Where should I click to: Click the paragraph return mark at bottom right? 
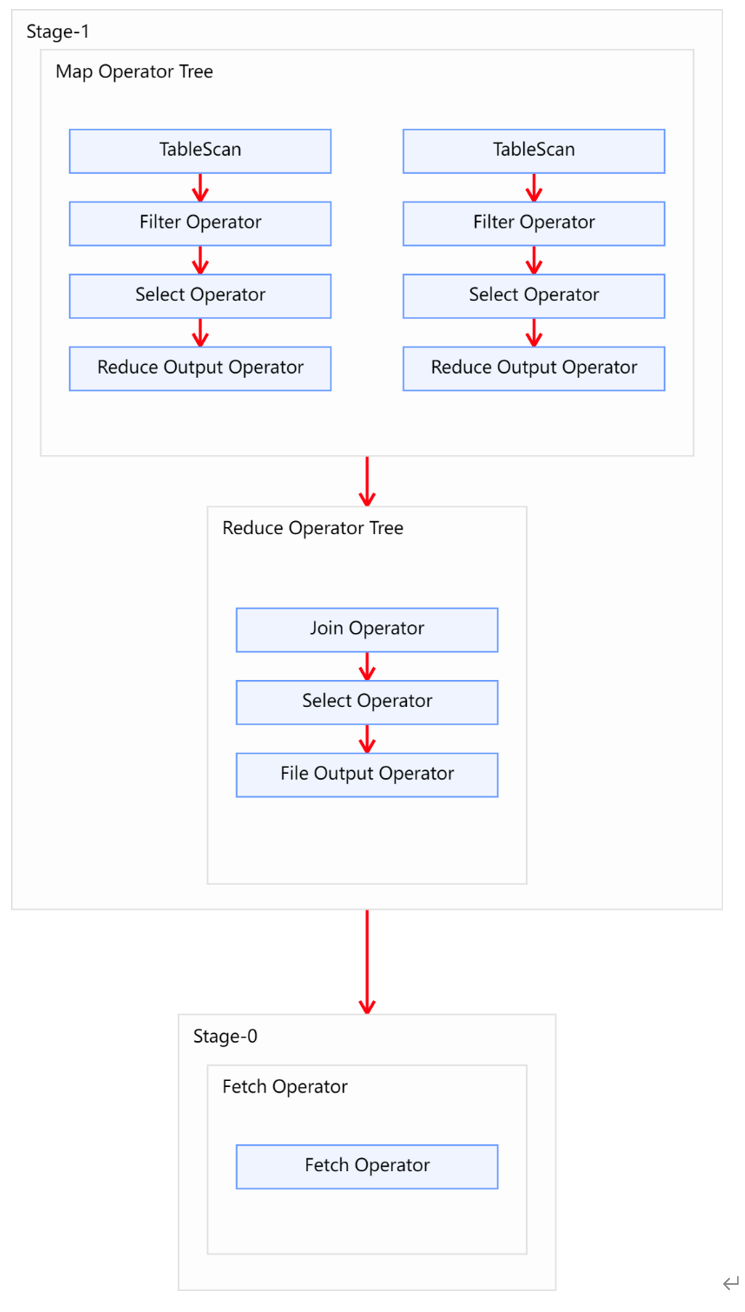[731, 1283]
